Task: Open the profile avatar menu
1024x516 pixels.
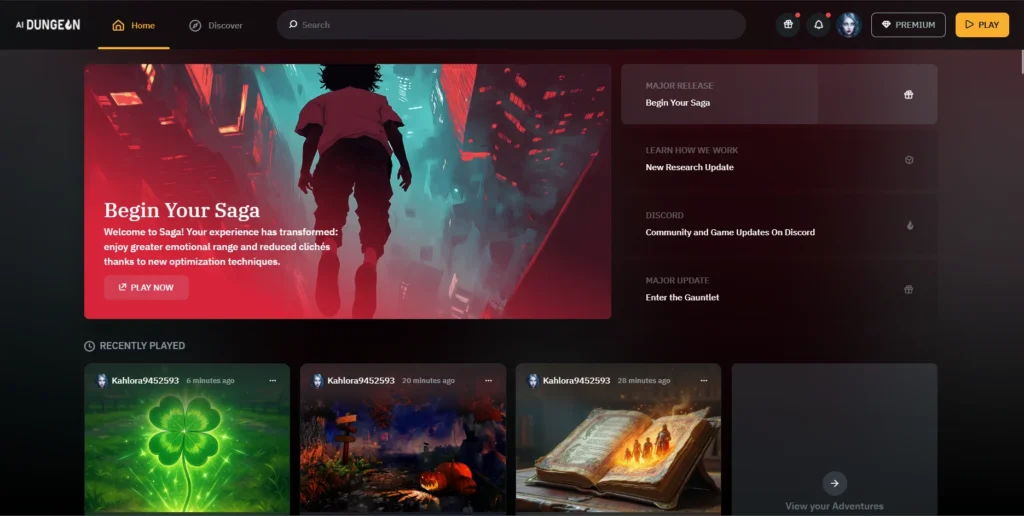Action: coord(848,25)
